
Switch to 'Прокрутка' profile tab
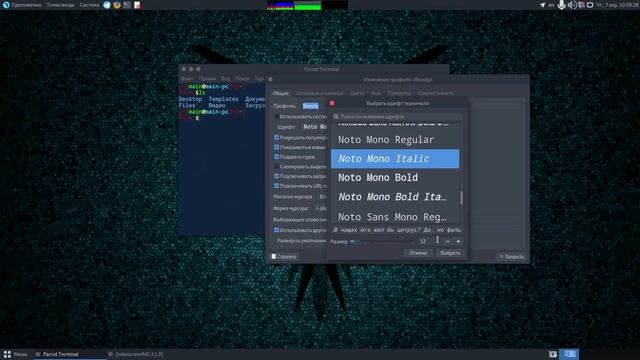tap(399, 93)
